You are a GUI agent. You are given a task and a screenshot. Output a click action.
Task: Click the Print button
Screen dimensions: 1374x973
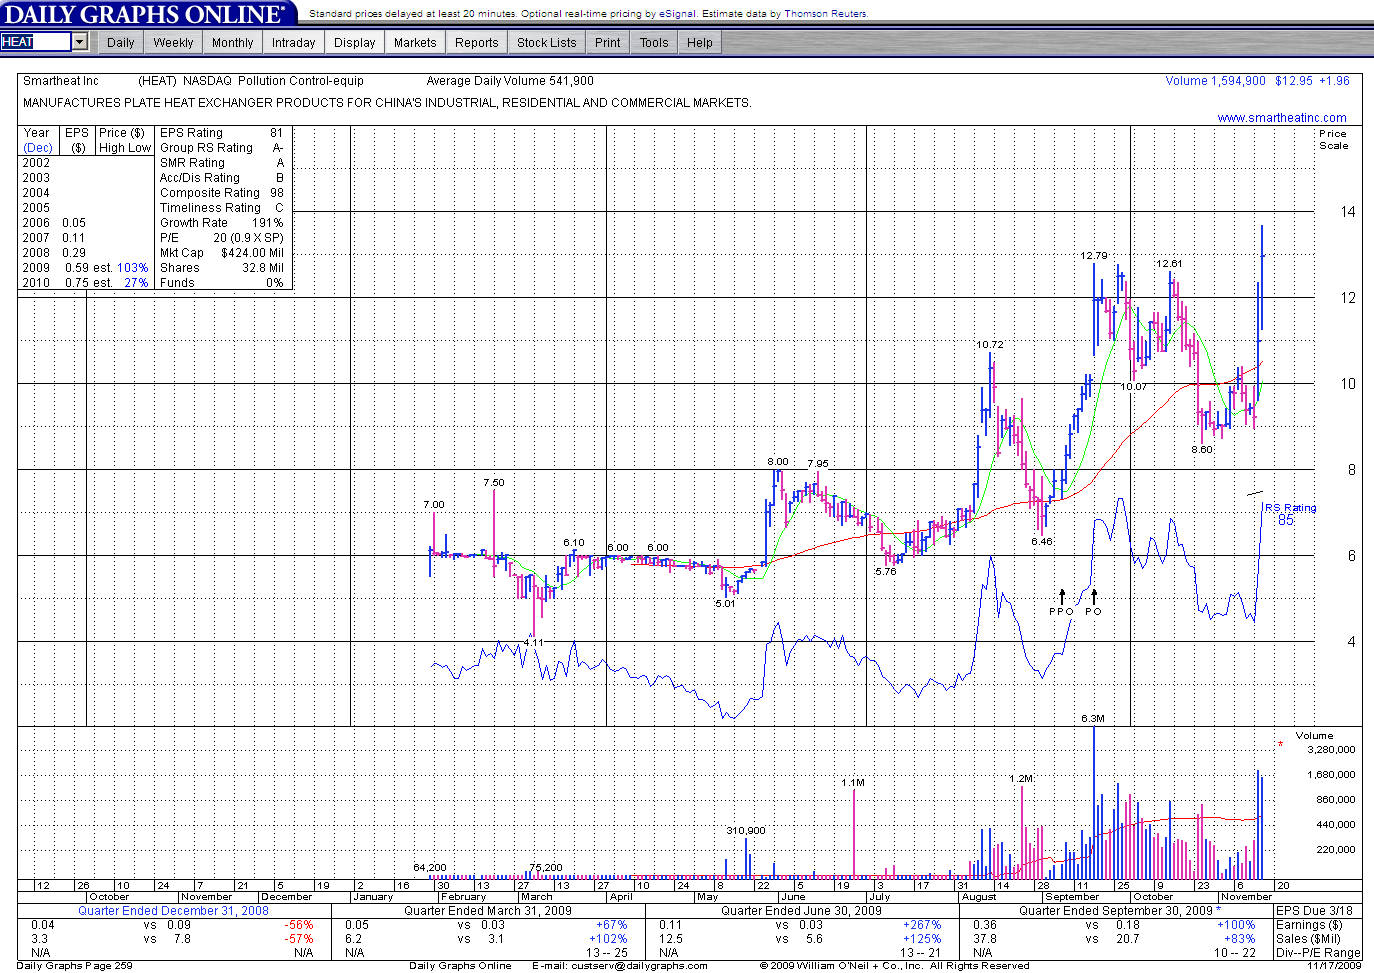click(607, 43)
